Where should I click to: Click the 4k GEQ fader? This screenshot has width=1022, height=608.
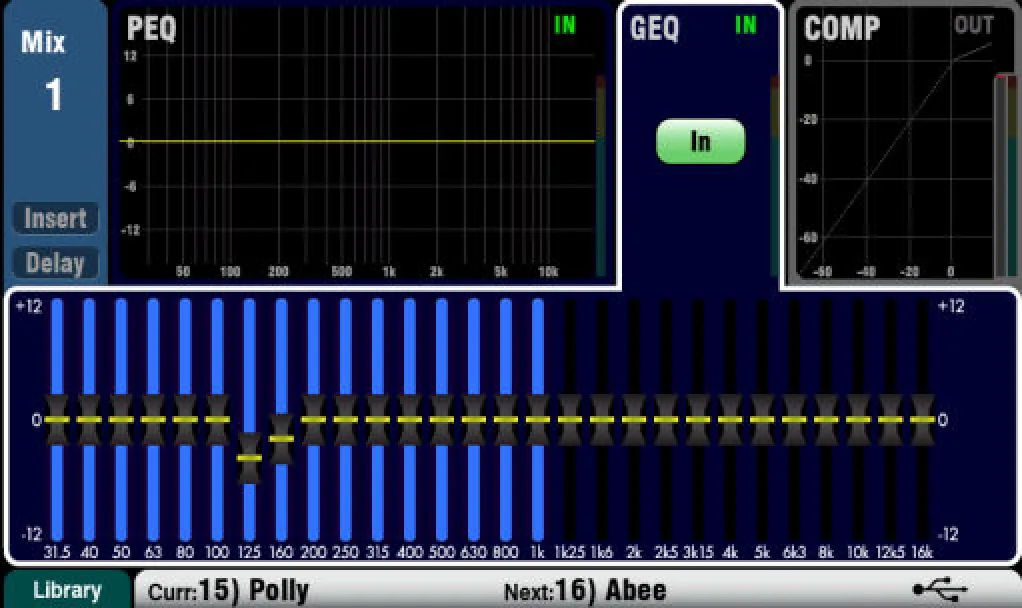pyautogui.click(x=730, y=420)
